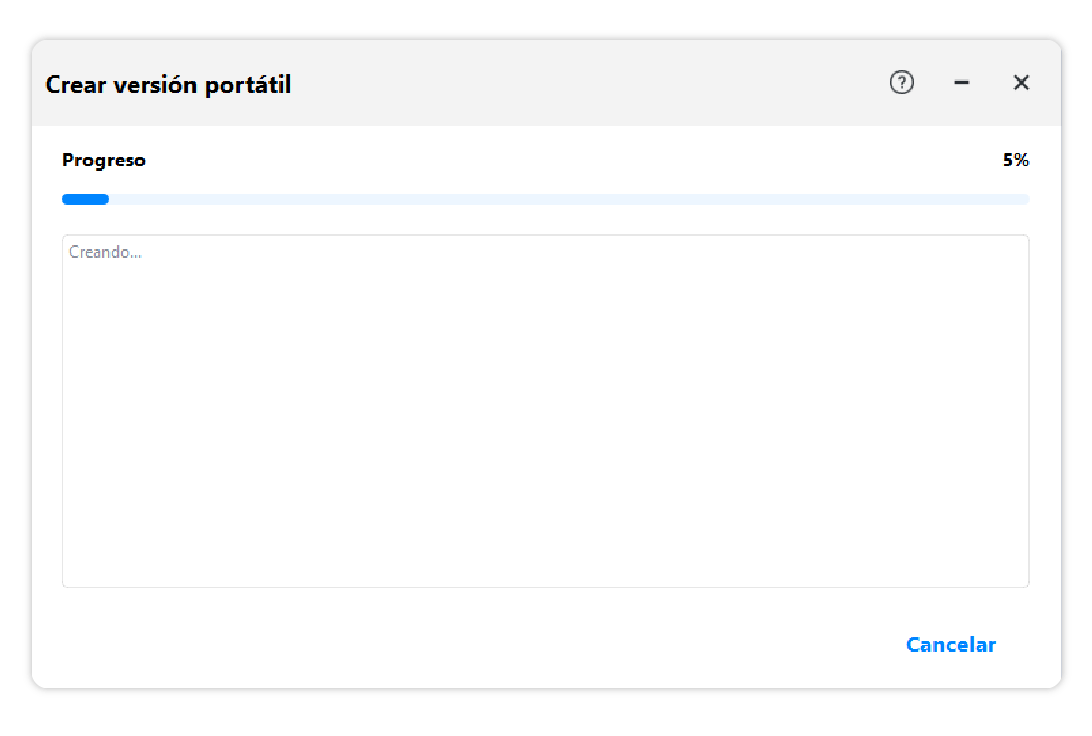The height and width of the screenshot is (736, 1092).
Task: Click empty title bar space beside help icon
Action: tap(840, 83)
